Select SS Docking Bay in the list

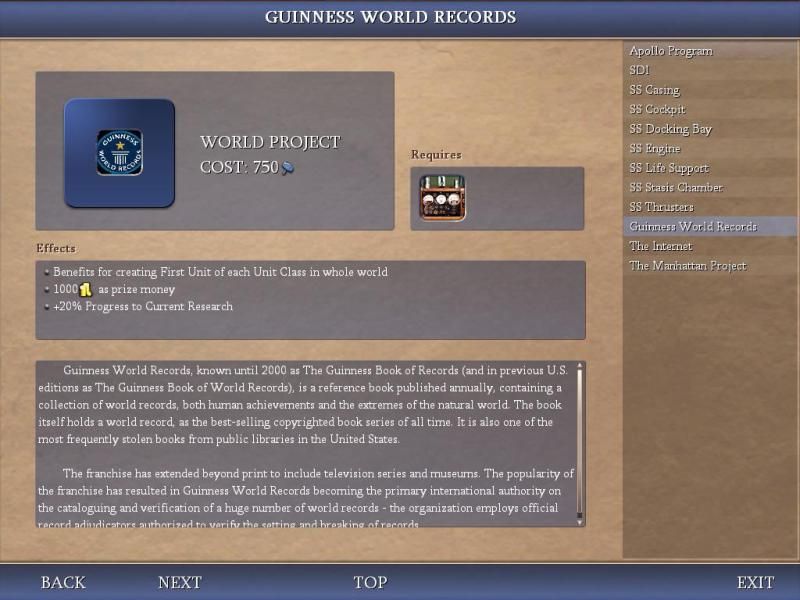[x=710, y=129]
